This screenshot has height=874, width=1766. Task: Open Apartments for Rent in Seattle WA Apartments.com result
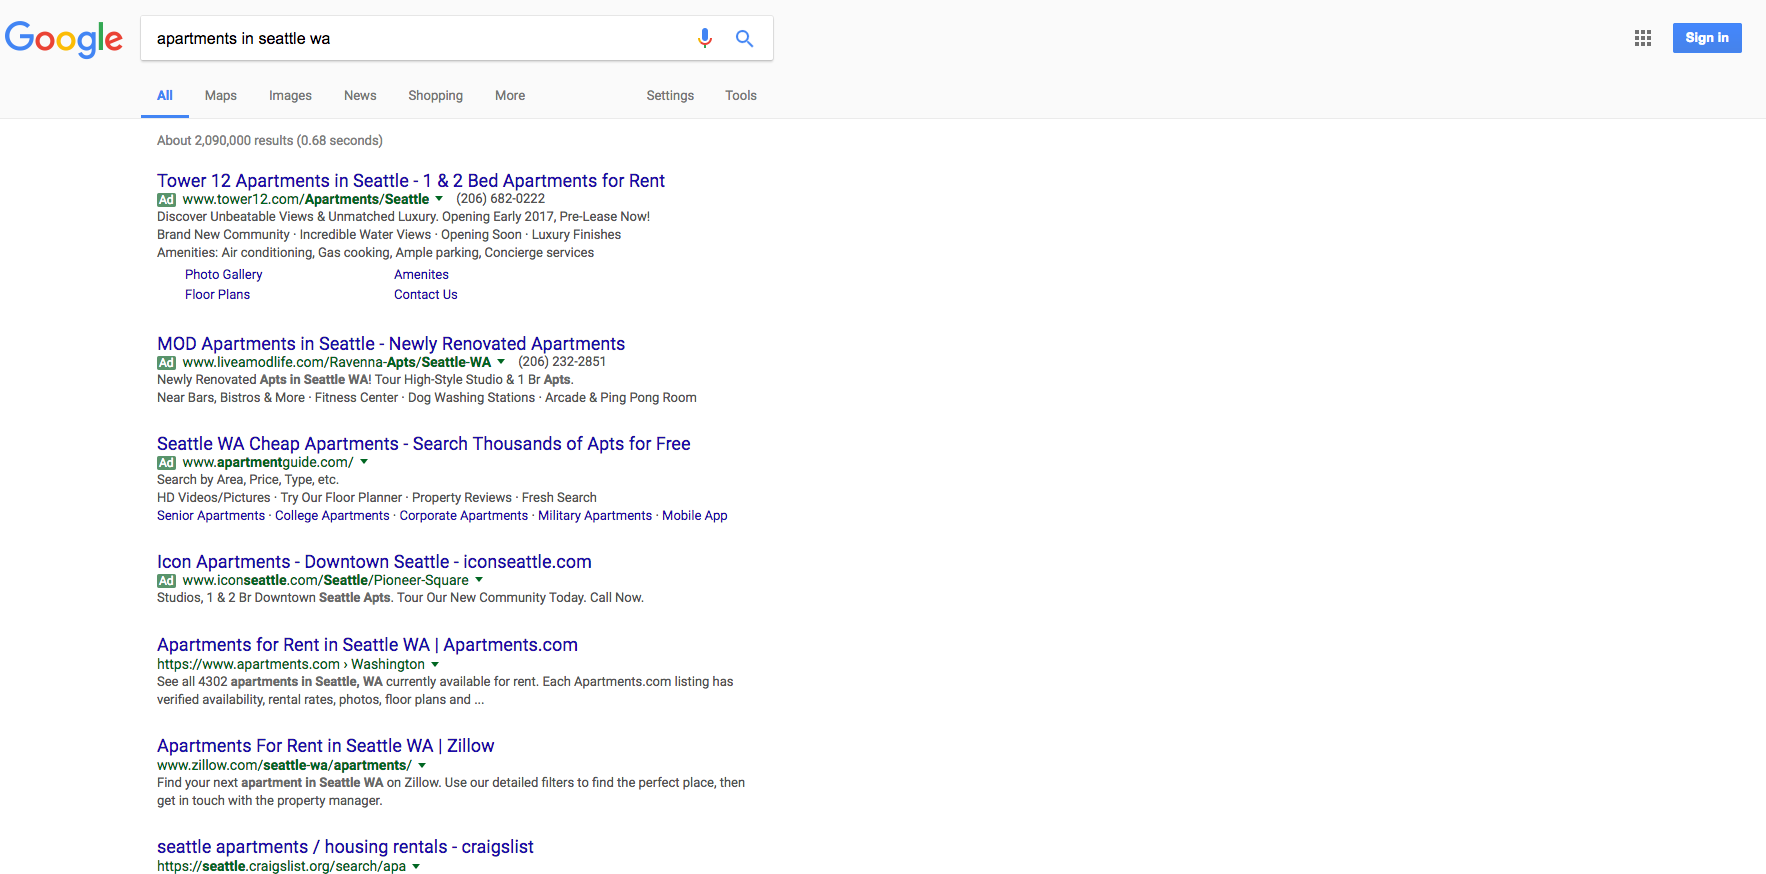tap(367, 645)
